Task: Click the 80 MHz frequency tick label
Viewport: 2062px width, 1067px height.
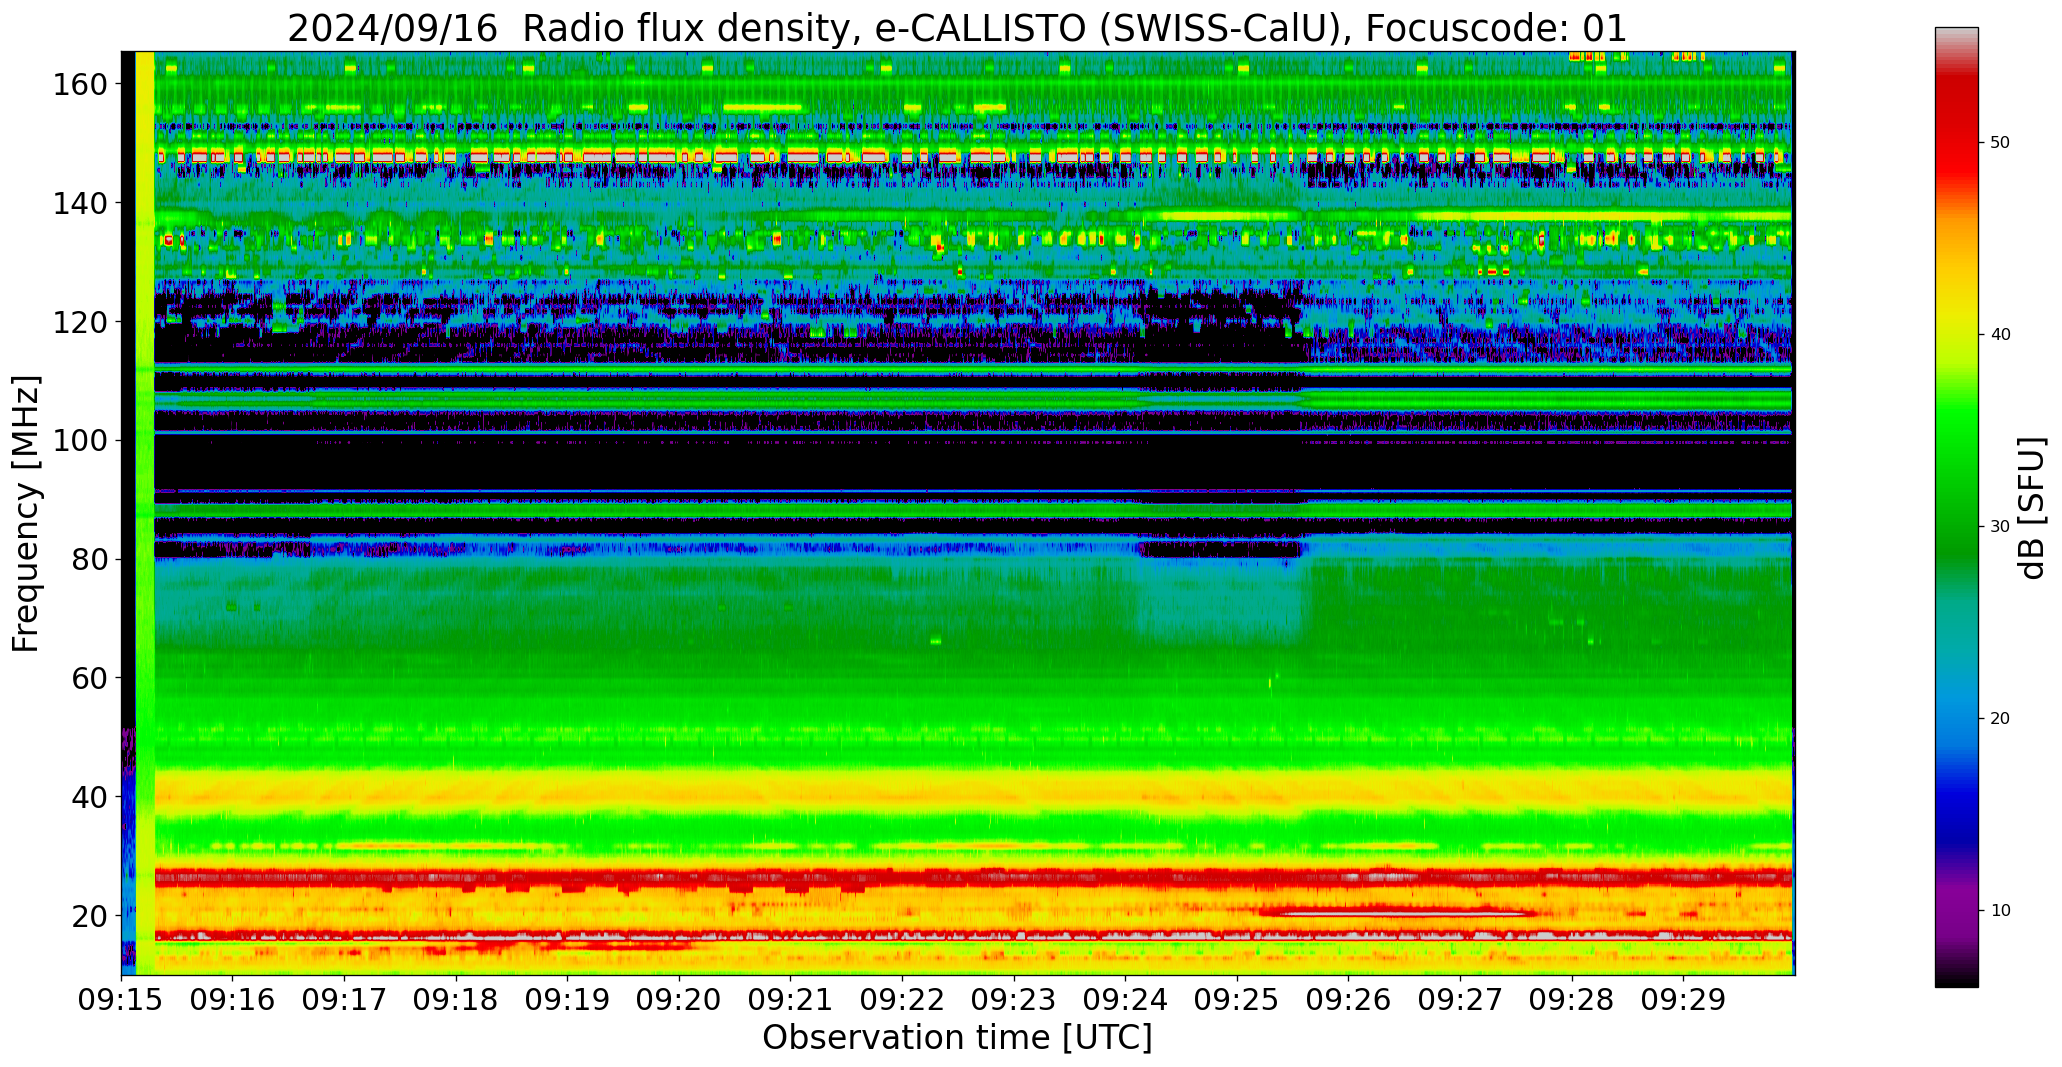Action: [x=88, y=560]
